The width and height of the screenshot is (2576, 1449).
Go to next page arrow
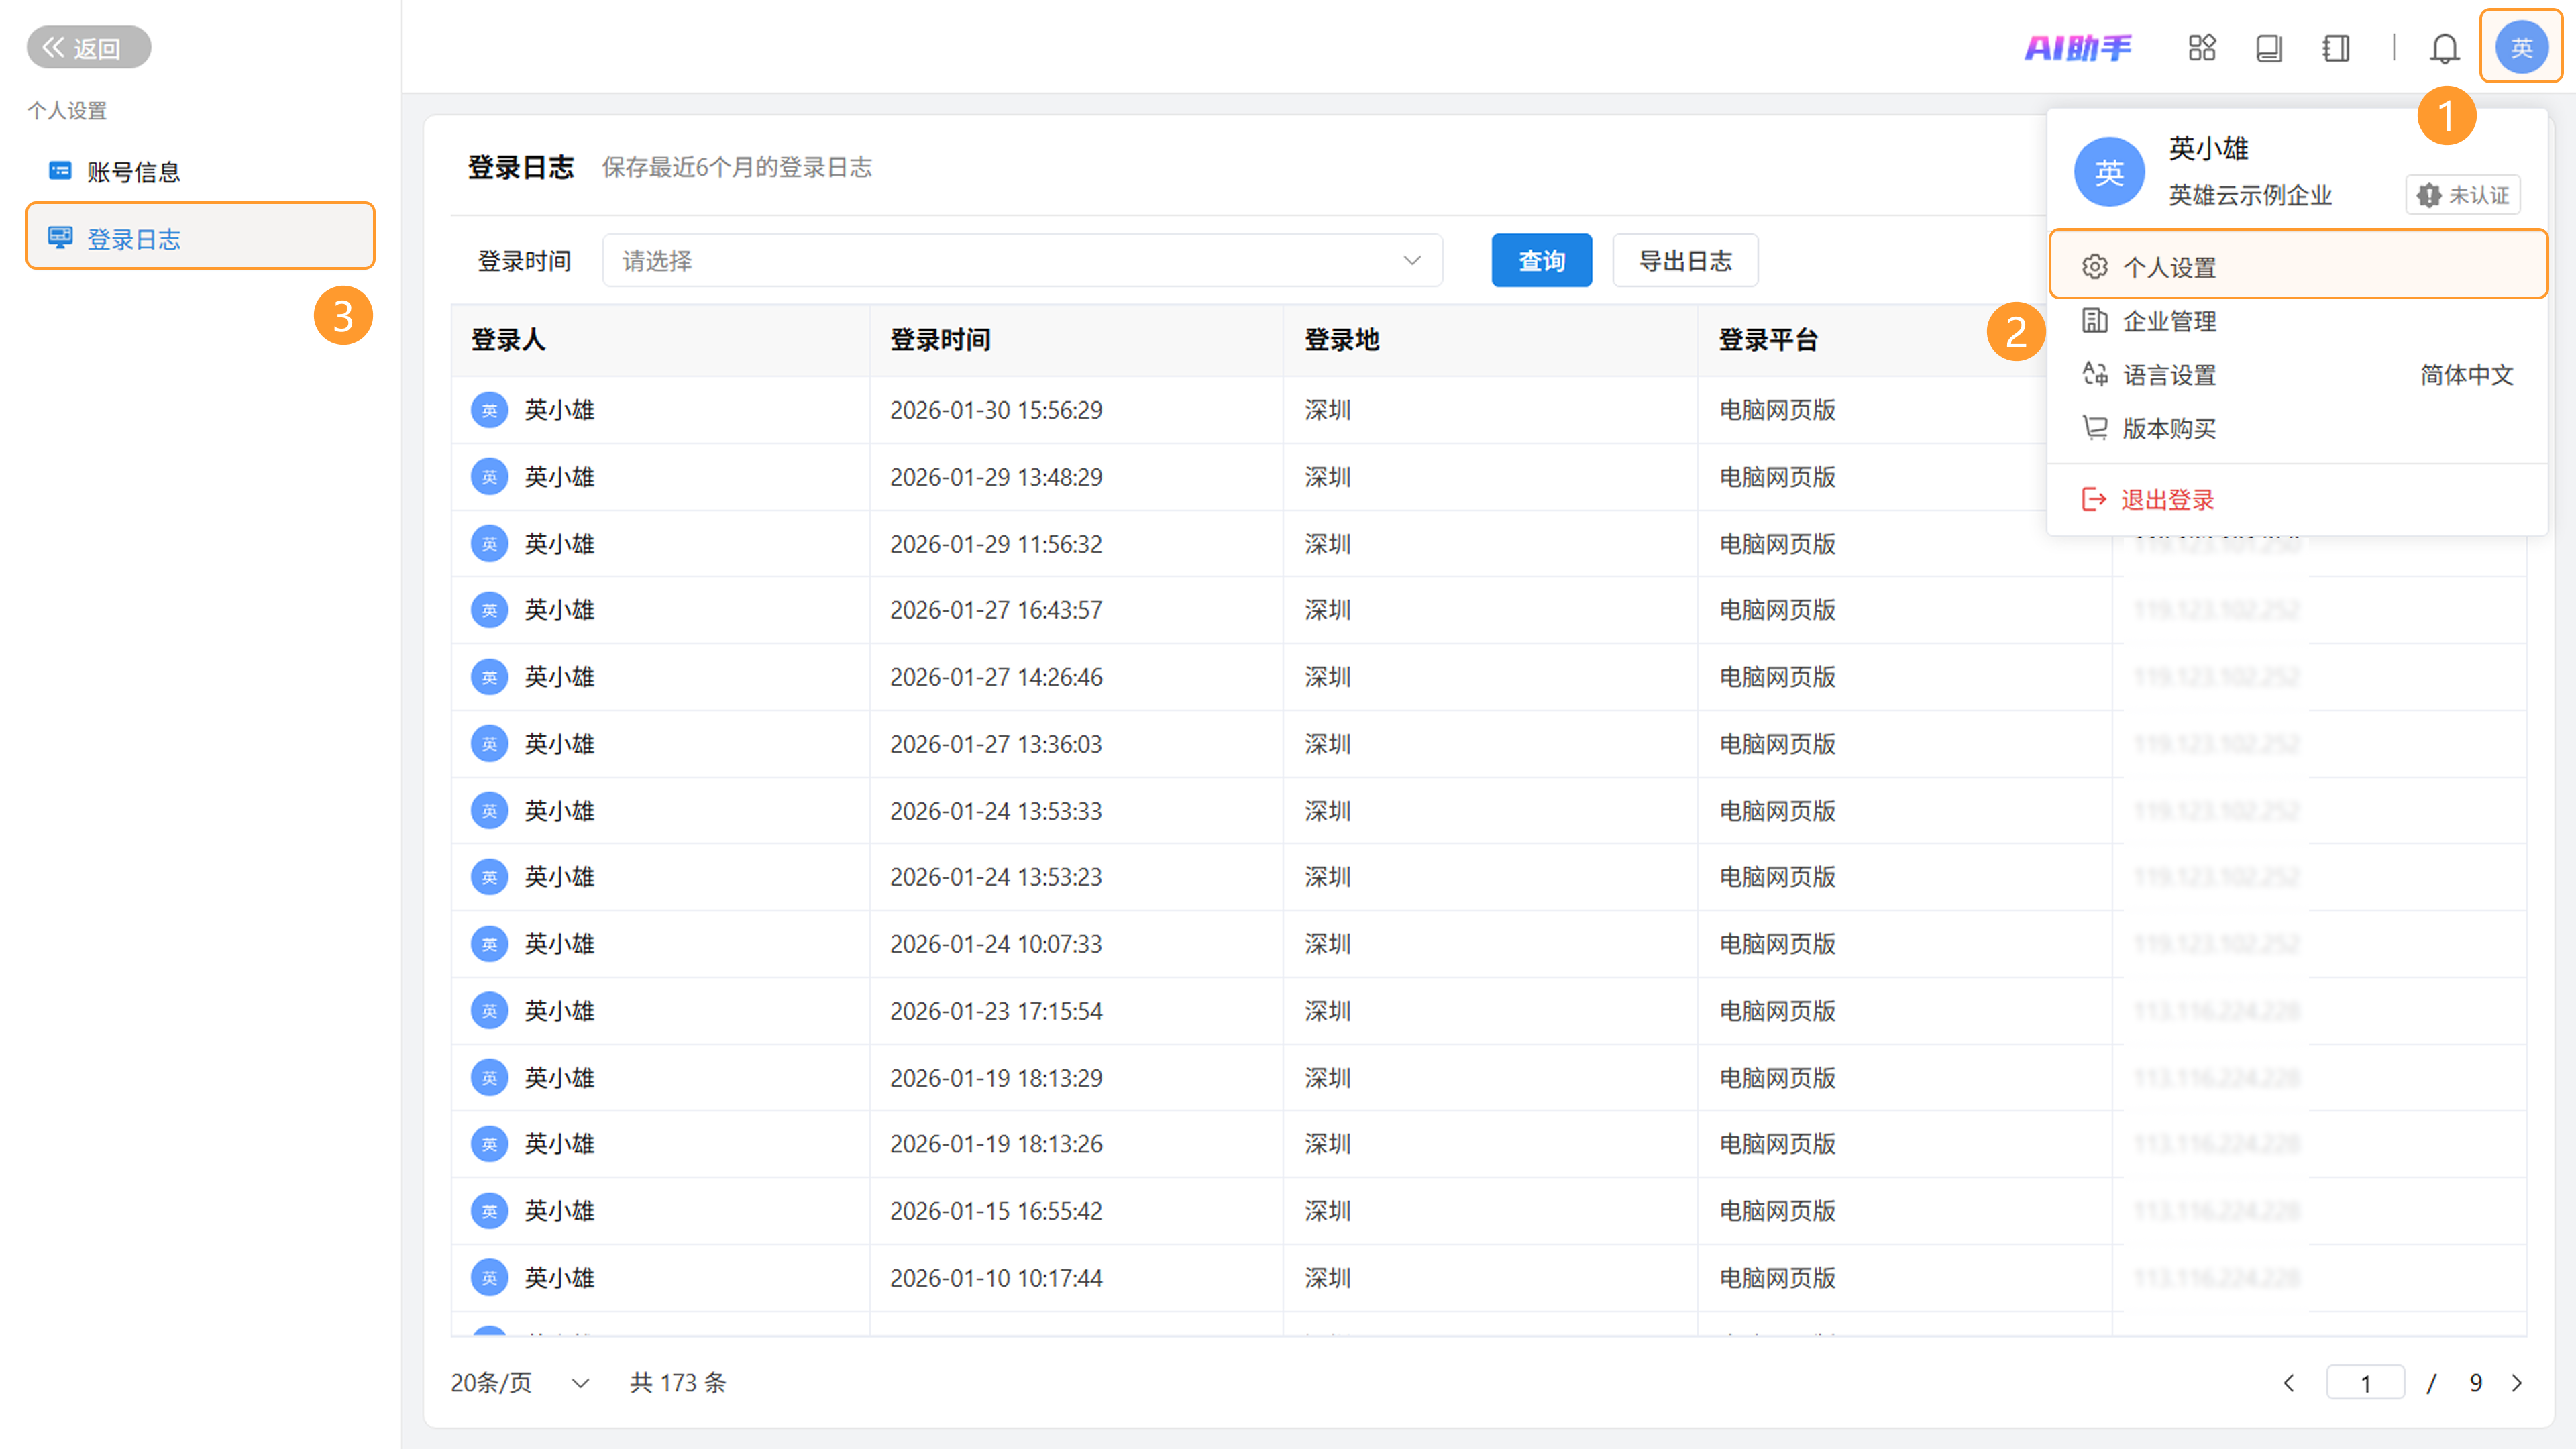(x=2516, y=1382)
